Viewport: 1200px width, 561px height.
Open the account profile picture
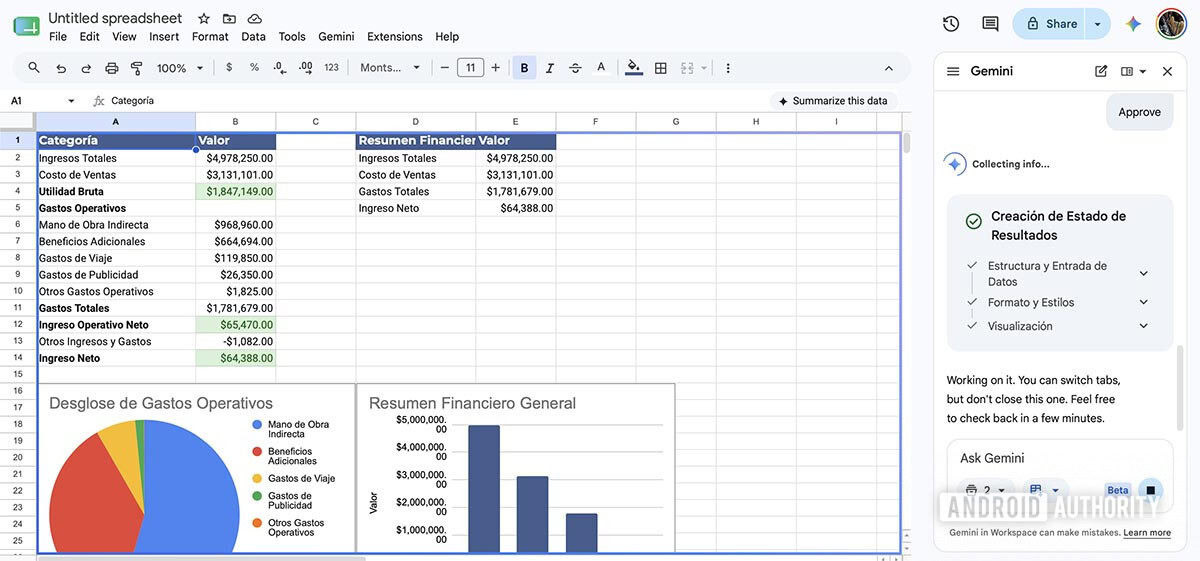point(1171,24)
